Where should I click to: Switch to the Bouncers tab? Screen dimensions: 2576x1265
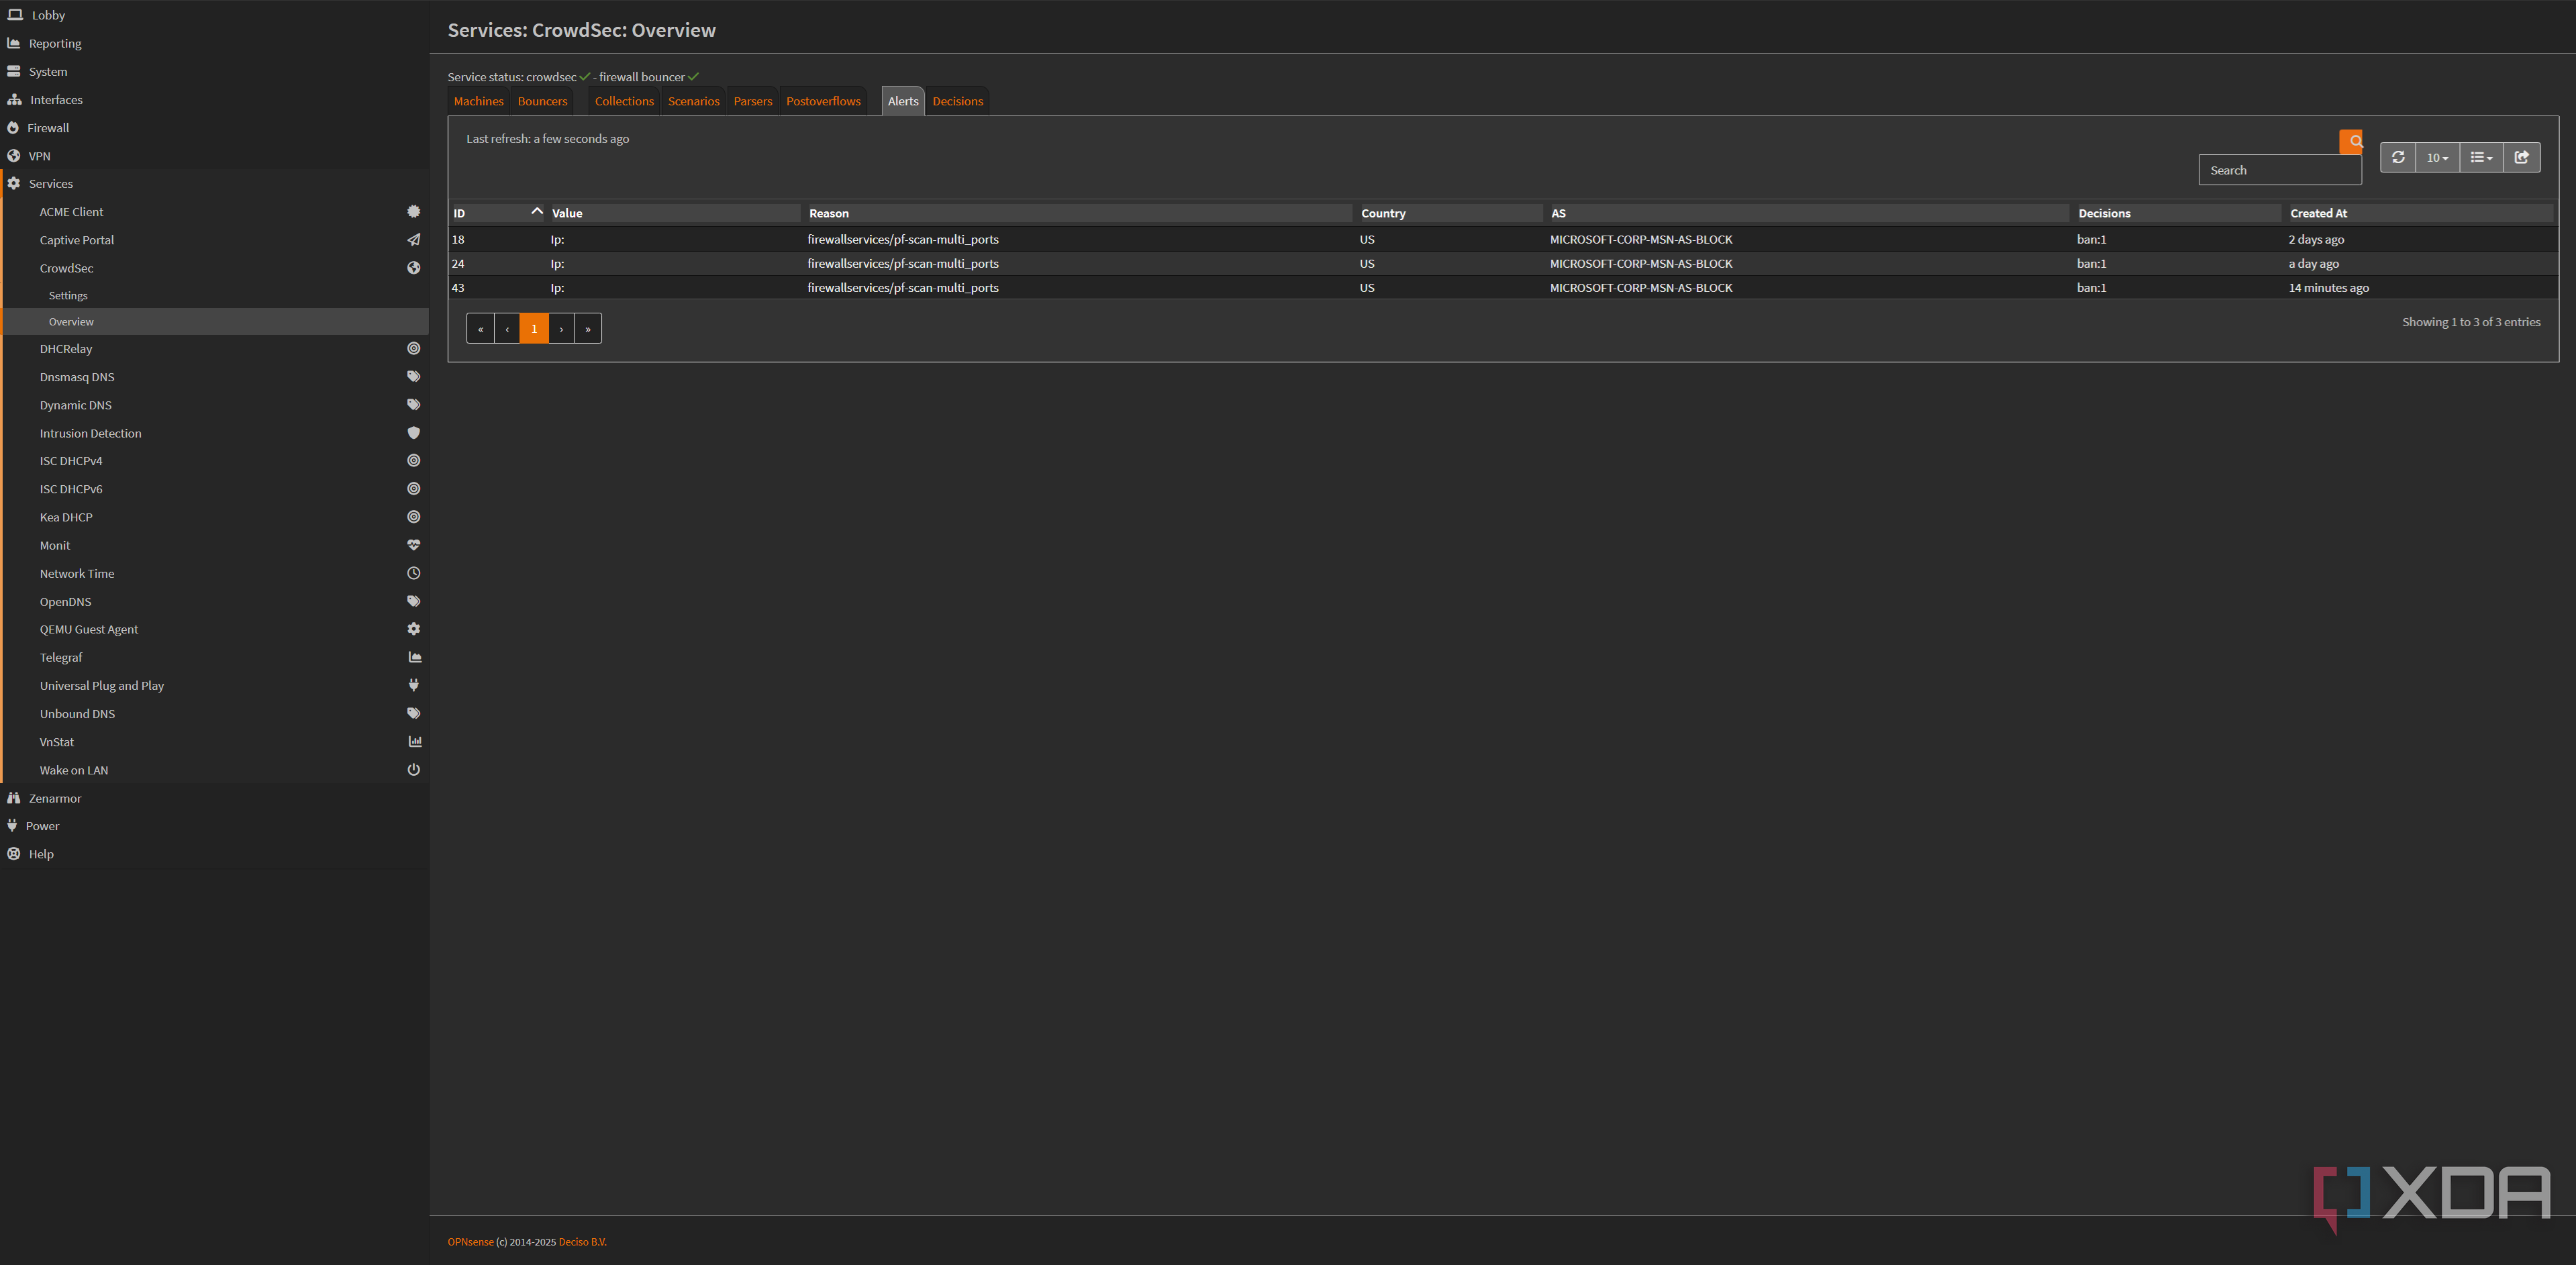[x=542, y=101]
